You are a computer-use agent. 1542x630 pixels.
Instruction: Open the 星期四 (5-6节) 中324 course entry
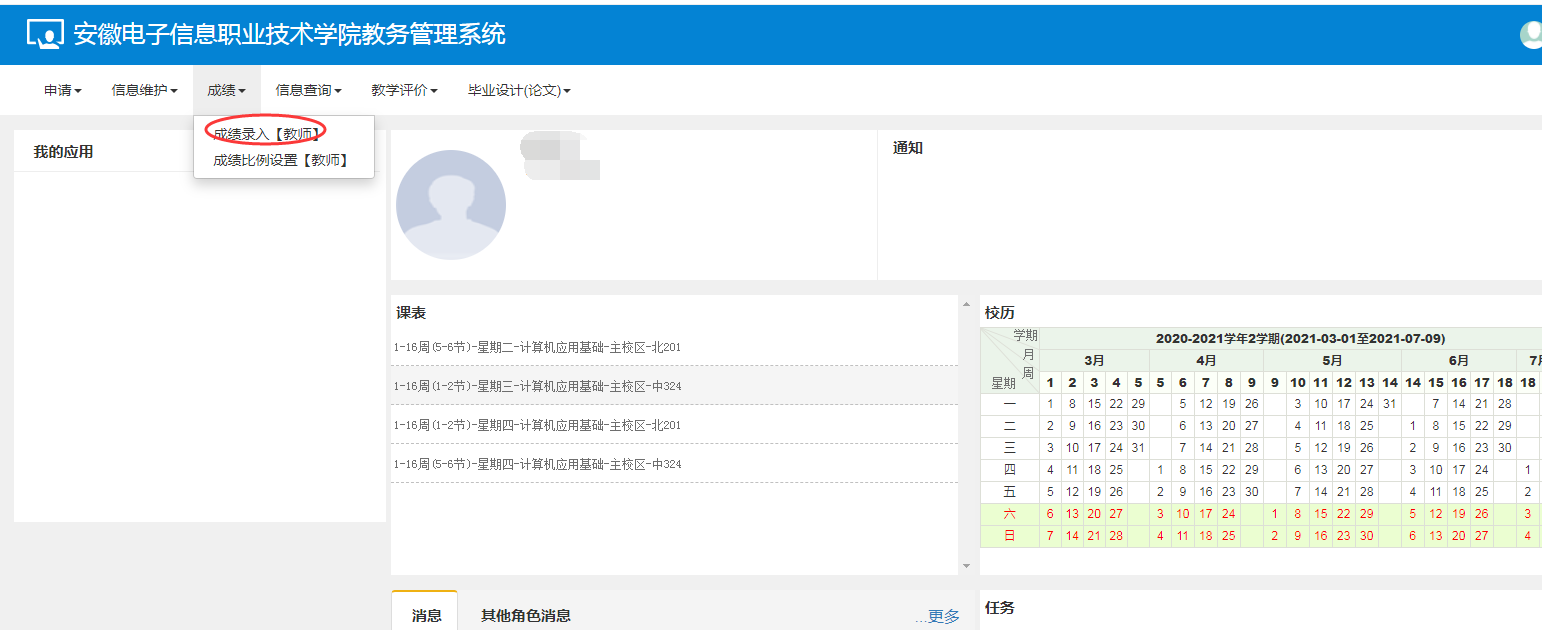[537, 464]
